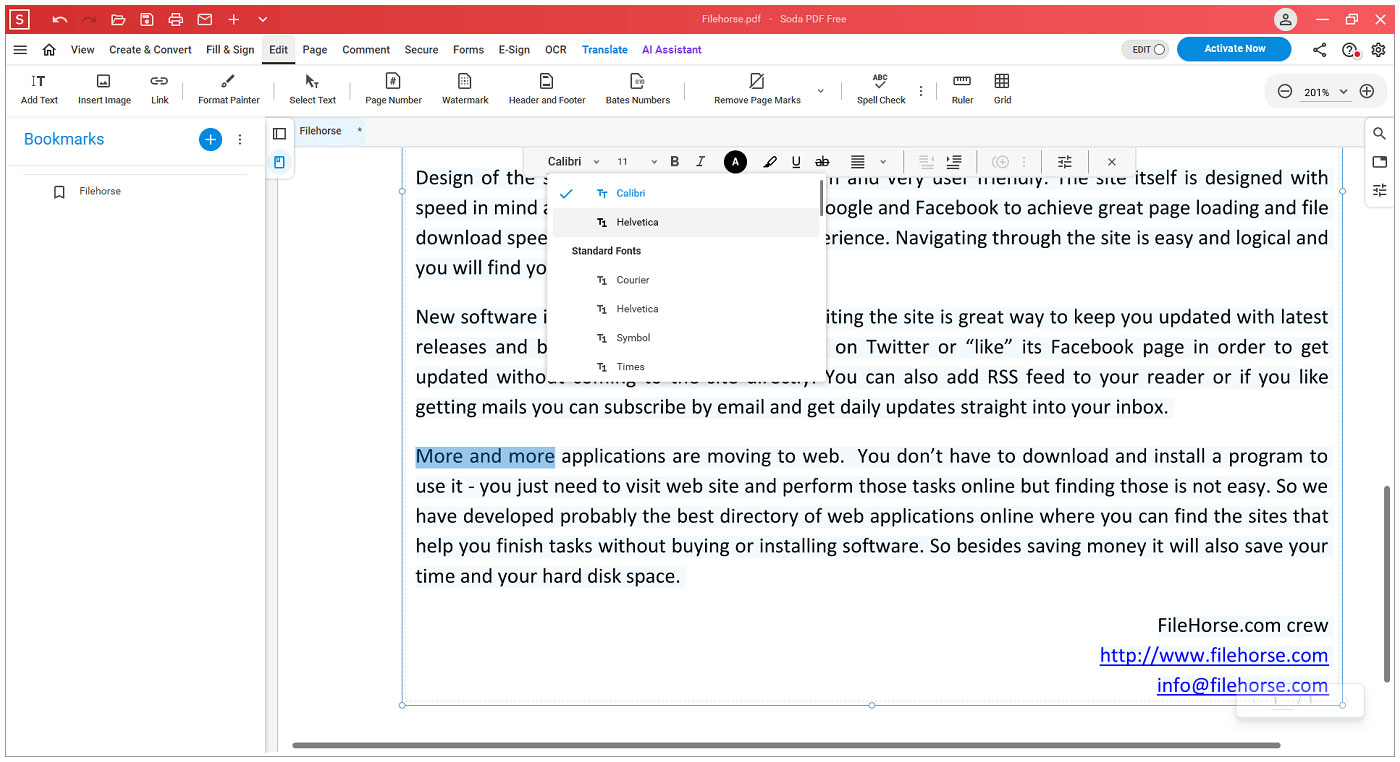The height and width of the screenshot is (762, 1400).
Task: Open the View tab
Action: (x=83, y=49)
